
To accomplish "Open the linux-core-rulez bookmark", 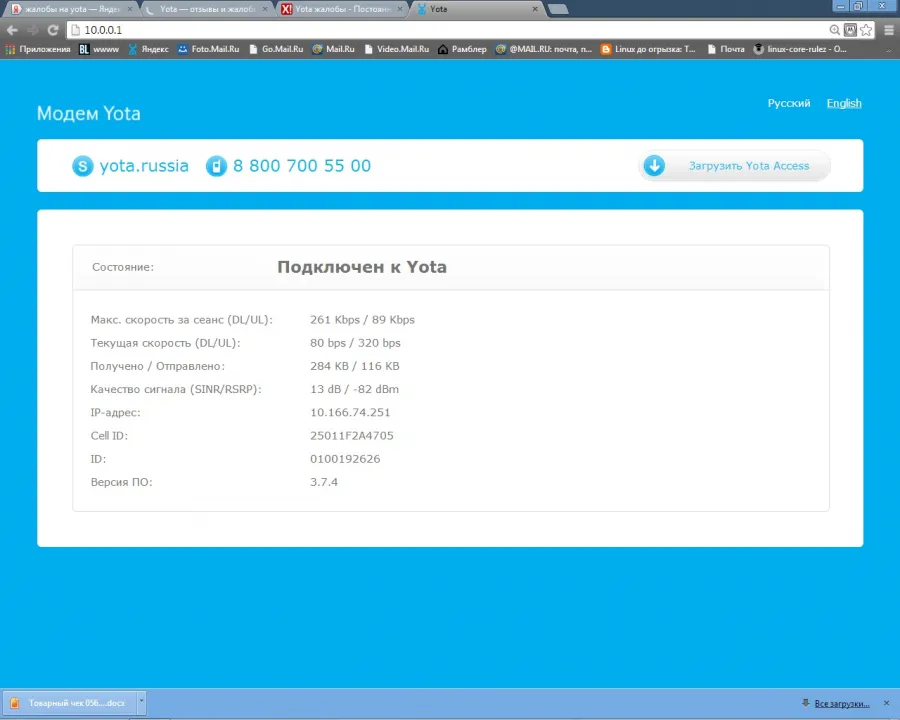I will 800,49.
